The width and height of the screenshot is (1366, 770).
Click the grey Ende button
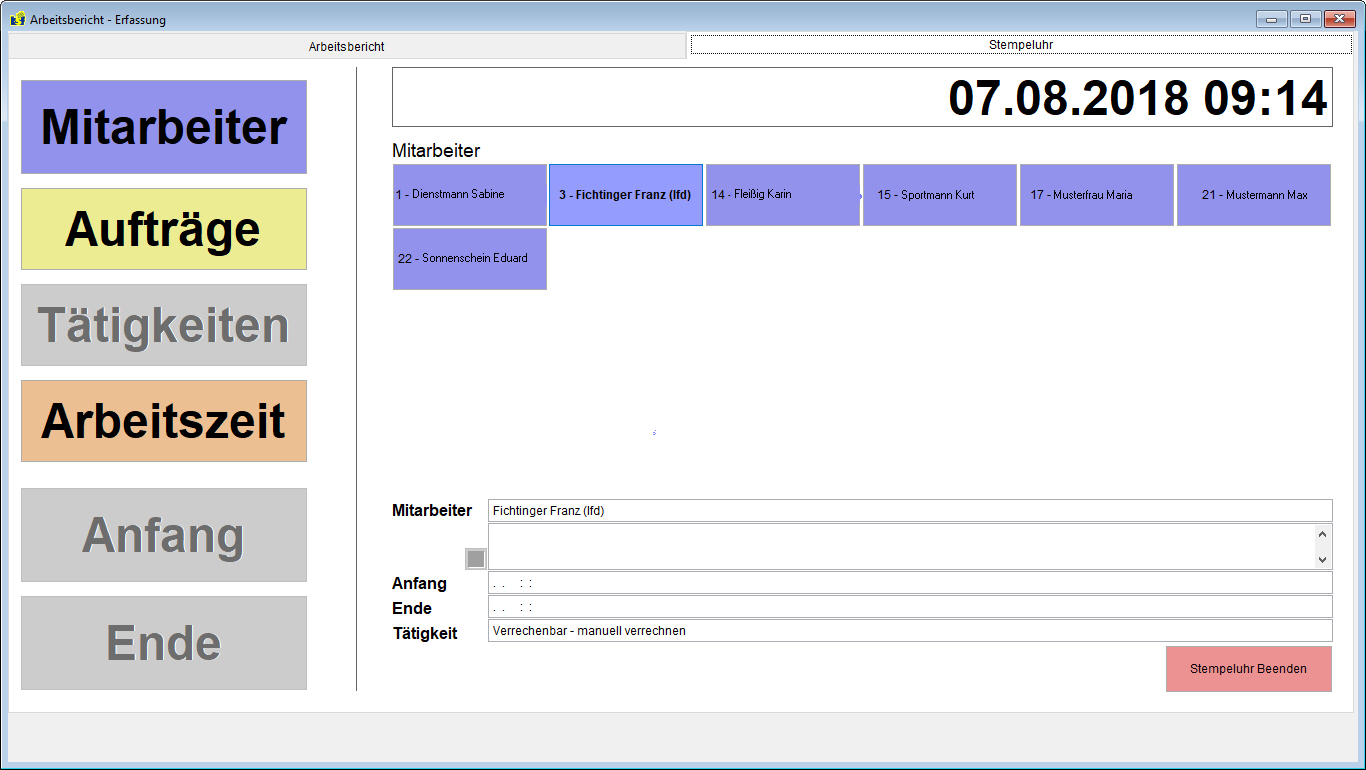click(x=164, y=643)
